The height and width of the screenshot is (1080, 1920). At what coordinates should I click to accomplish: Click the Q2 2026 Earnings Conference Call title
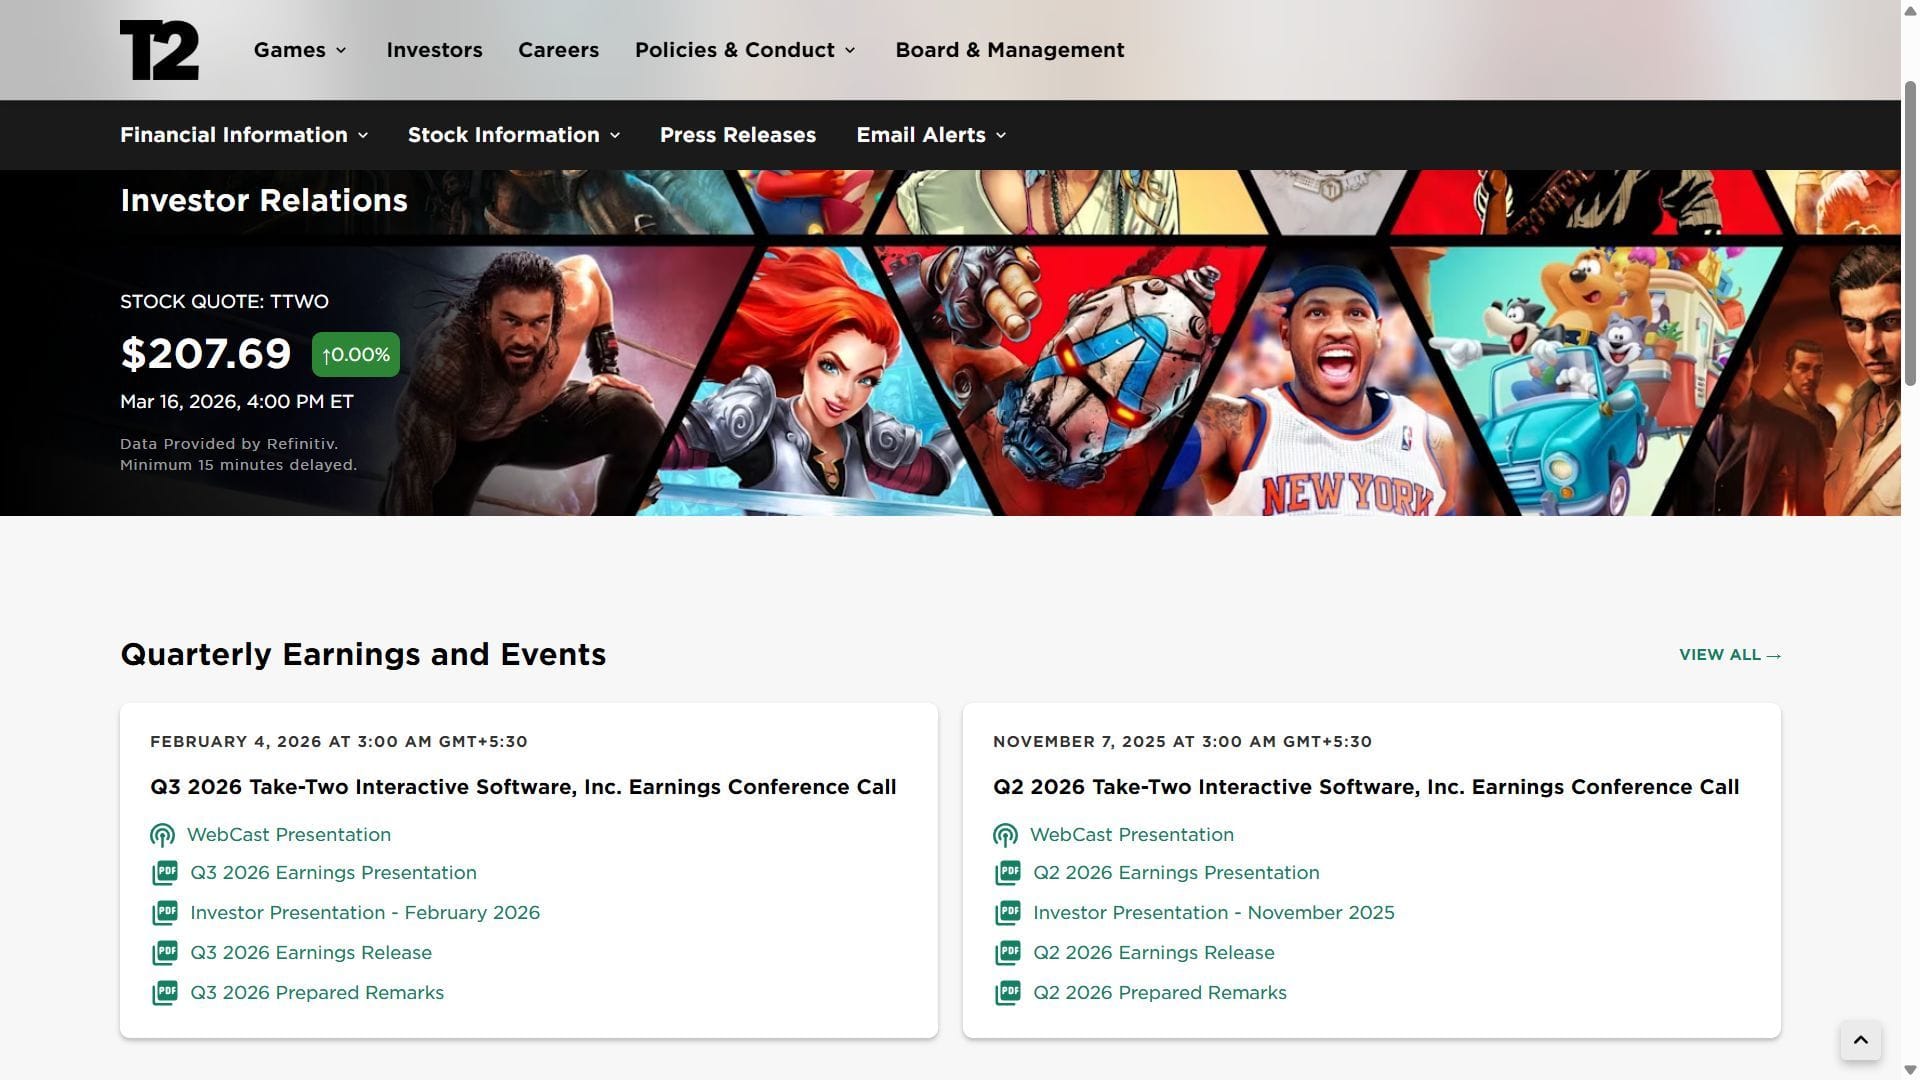pos(1366,788)
